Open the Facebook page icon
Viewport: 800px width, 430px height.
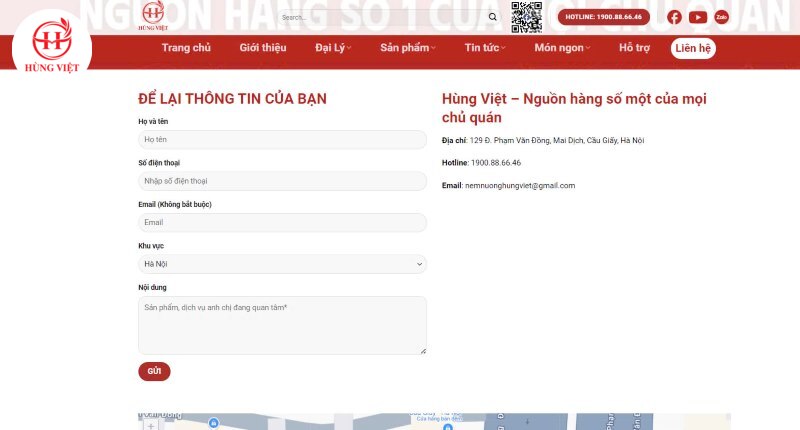click(674, 17)
